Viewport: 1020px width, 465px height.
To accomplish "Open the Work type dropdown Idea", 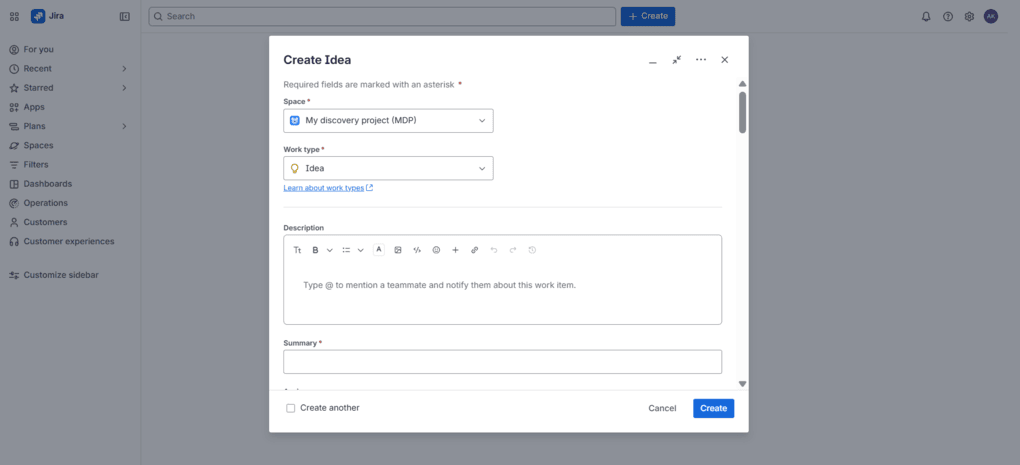I will [x=388, y=168].
